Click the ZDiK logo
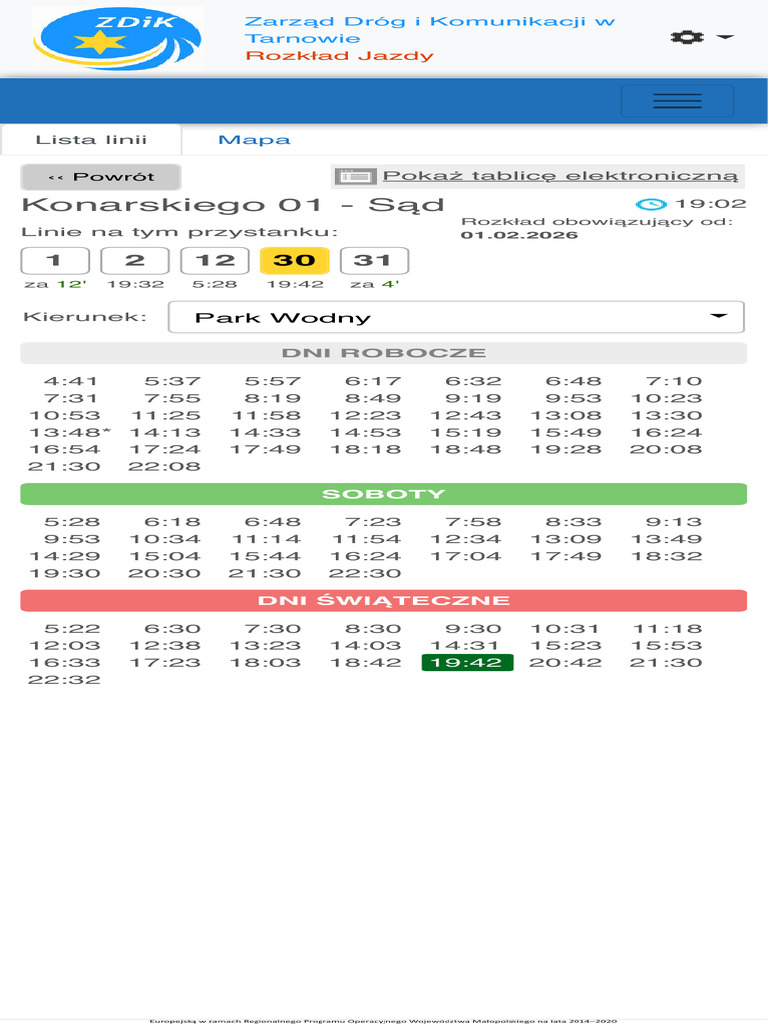Viewport: 768px width, 1024px height. (x=118, y=38)
